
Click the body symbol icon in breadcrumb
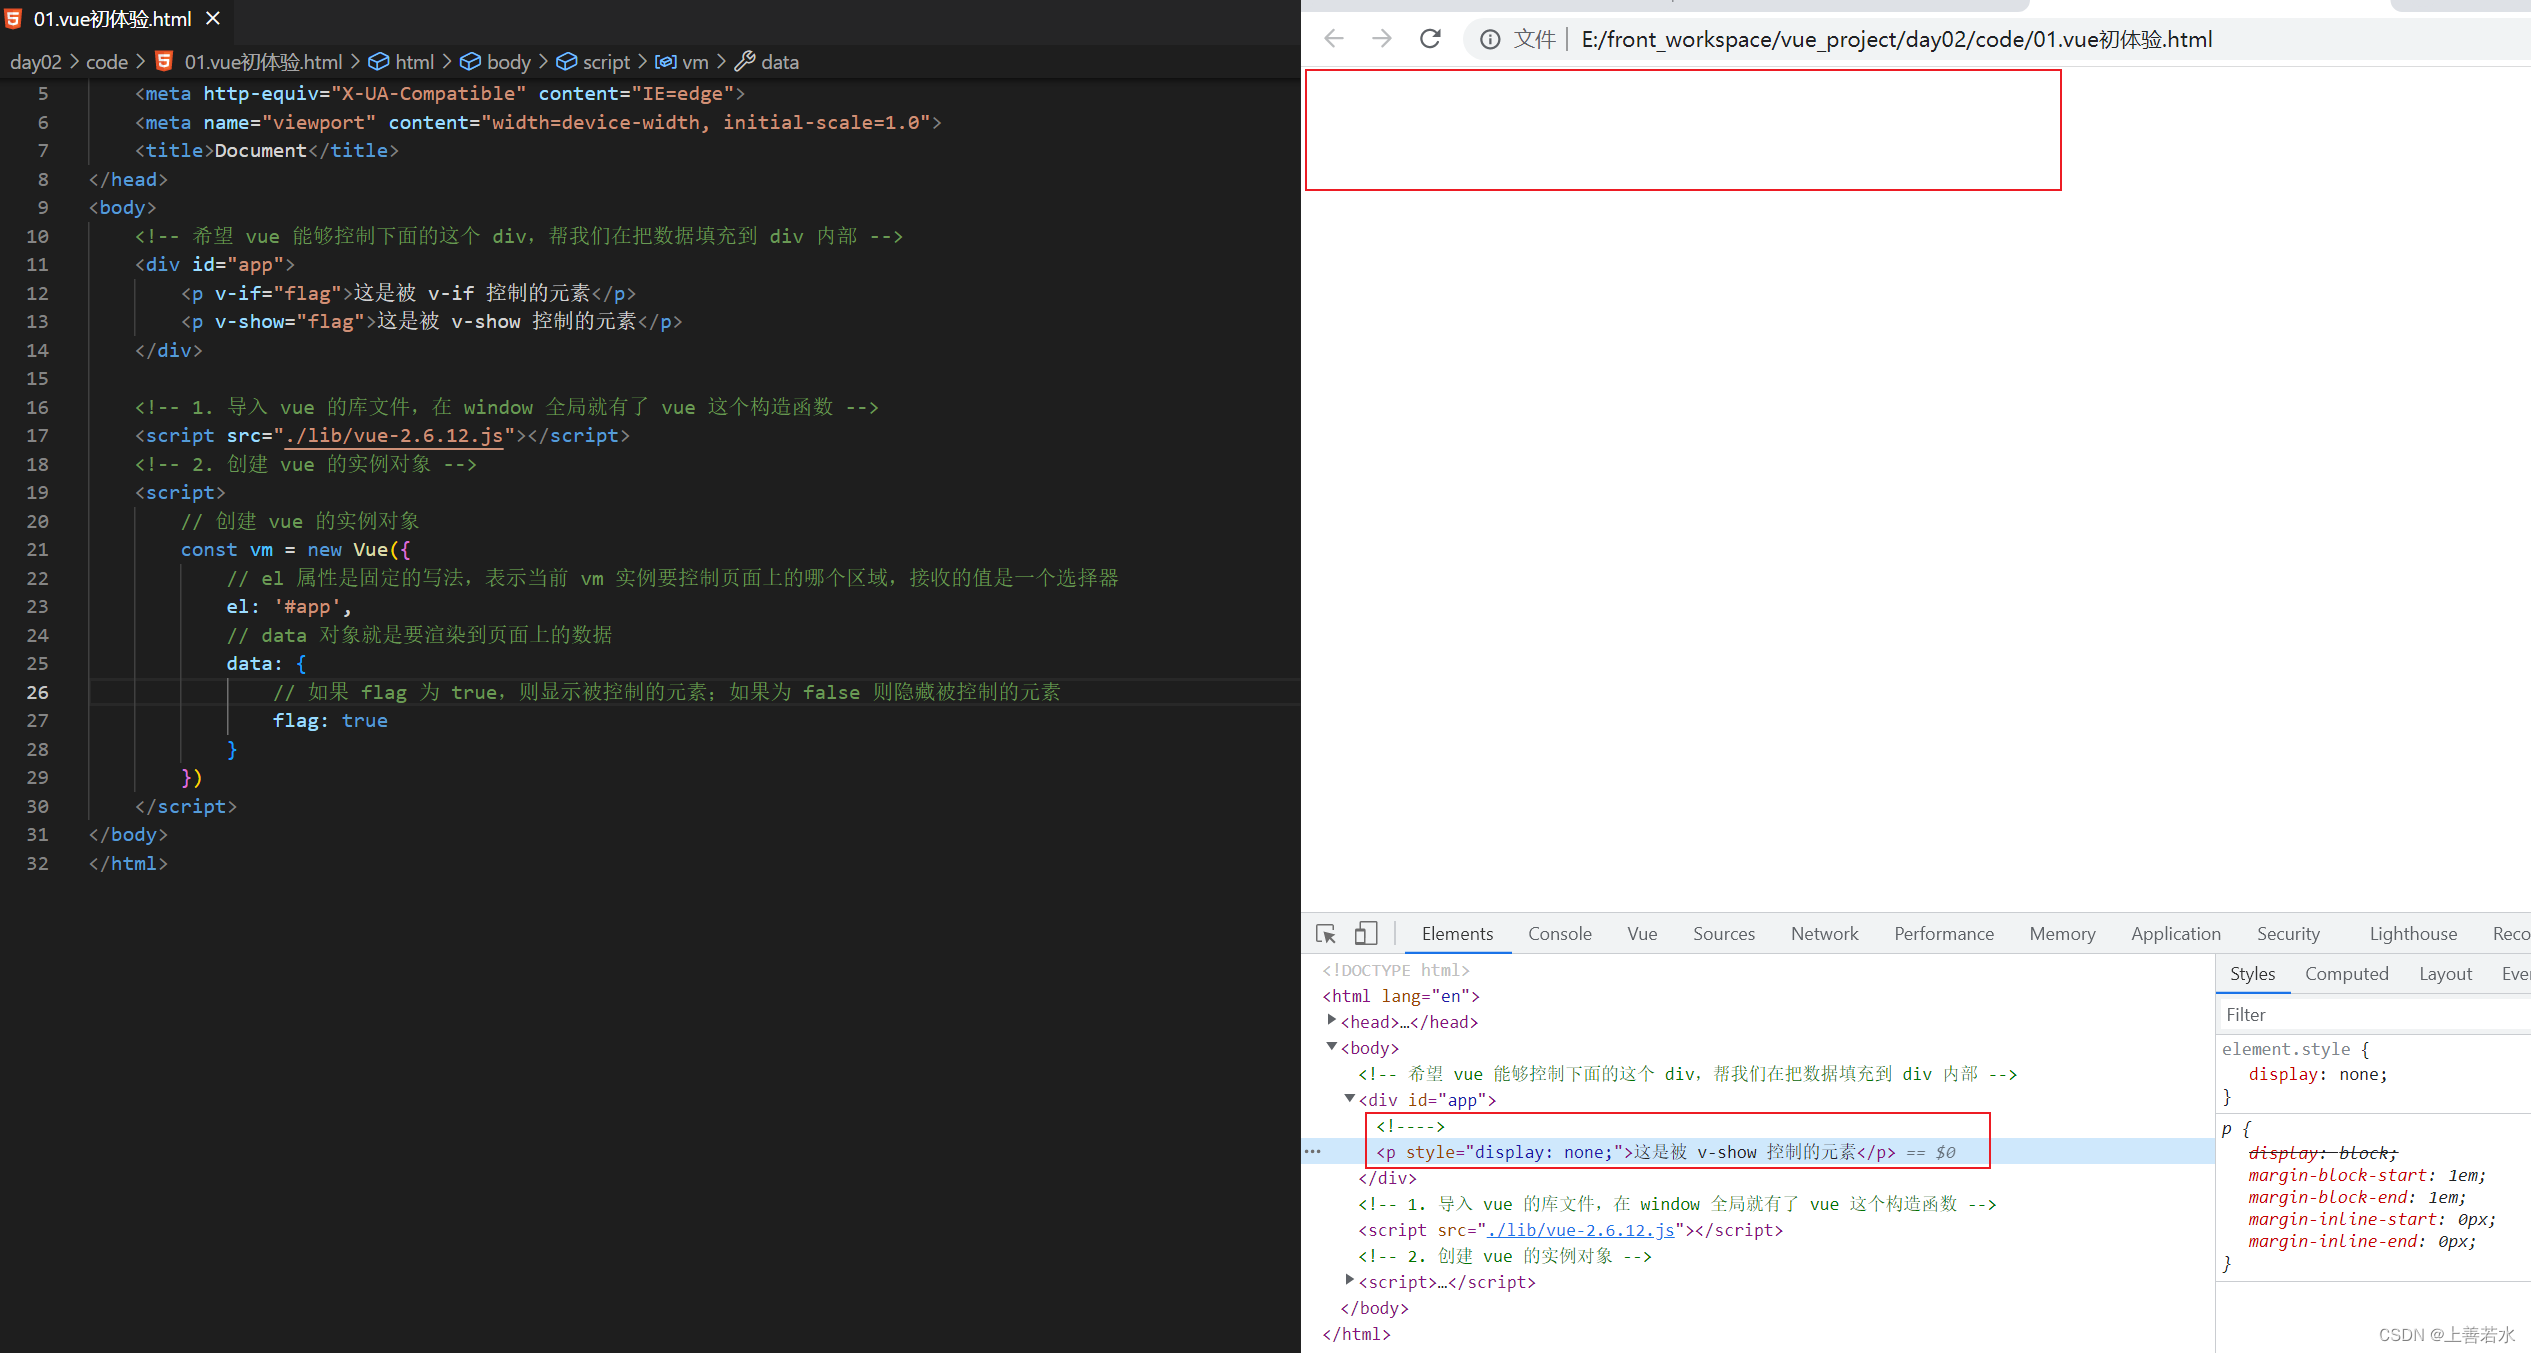[470, 62]
